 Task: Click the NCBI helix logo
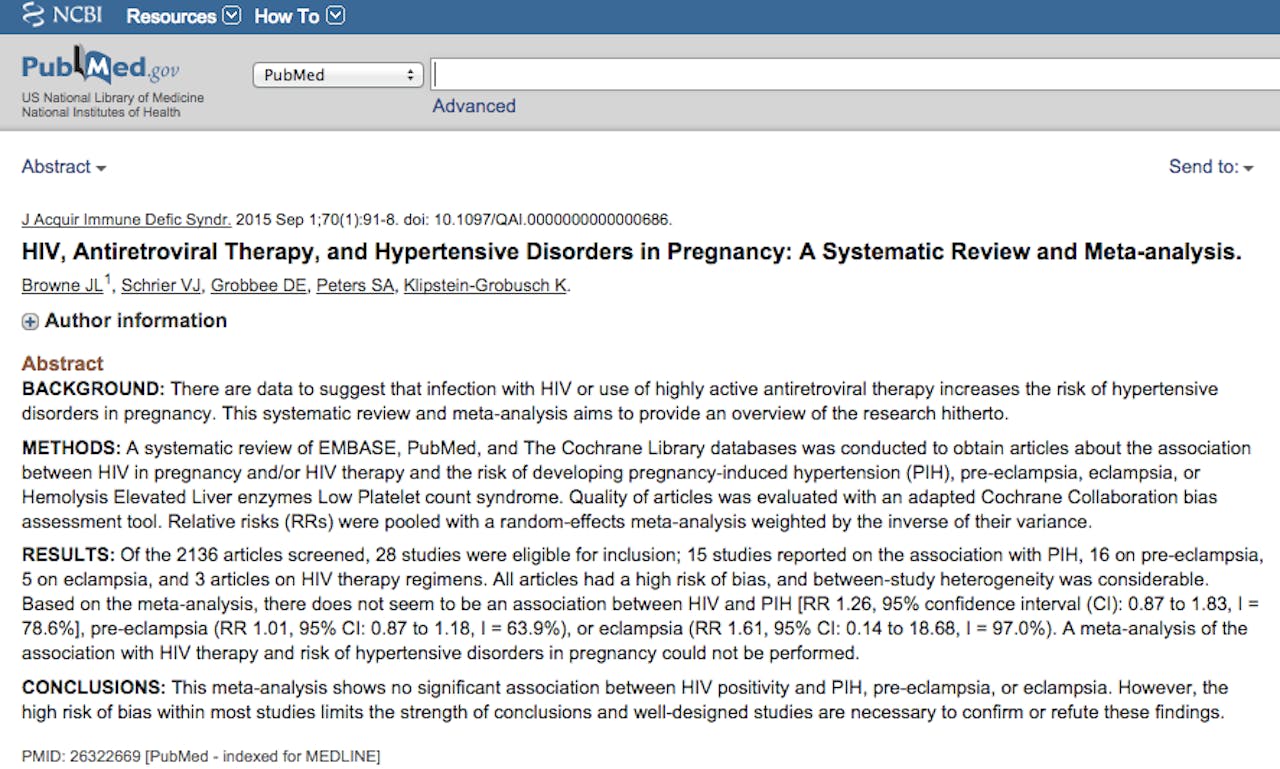33,16
